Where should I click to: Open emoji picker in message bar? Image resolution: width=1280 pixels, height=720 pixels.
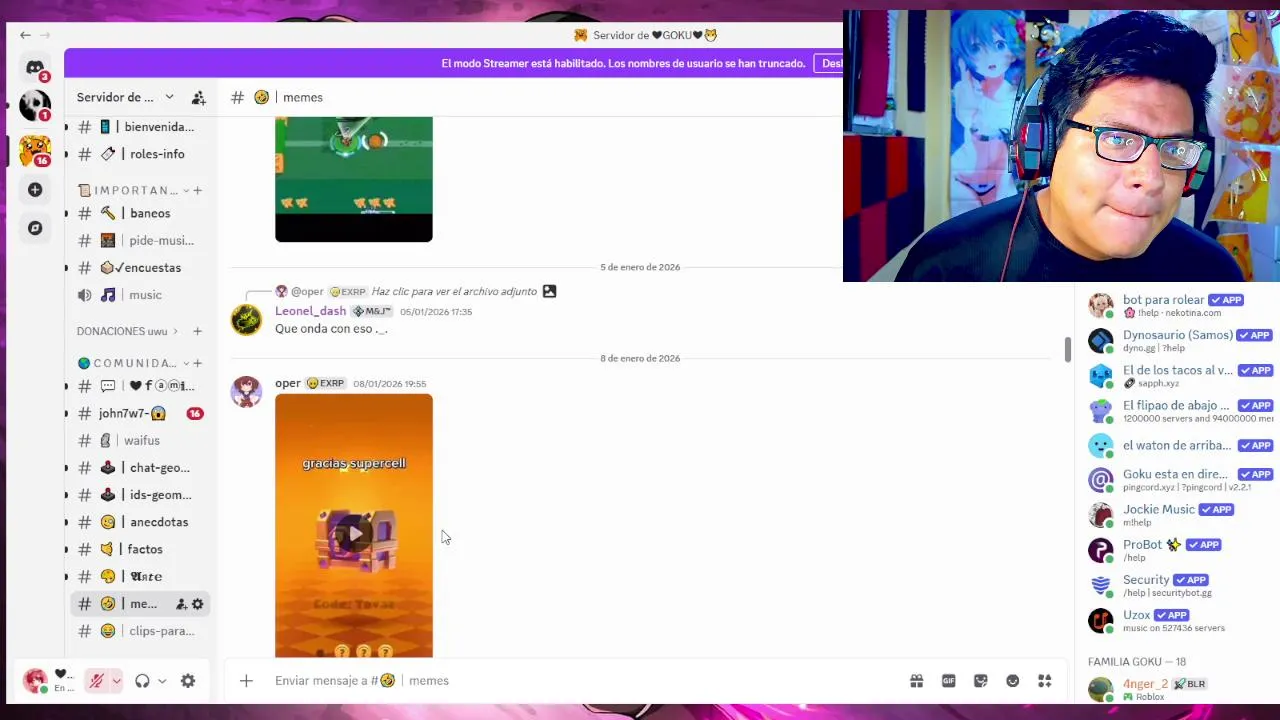(1012, 681)
